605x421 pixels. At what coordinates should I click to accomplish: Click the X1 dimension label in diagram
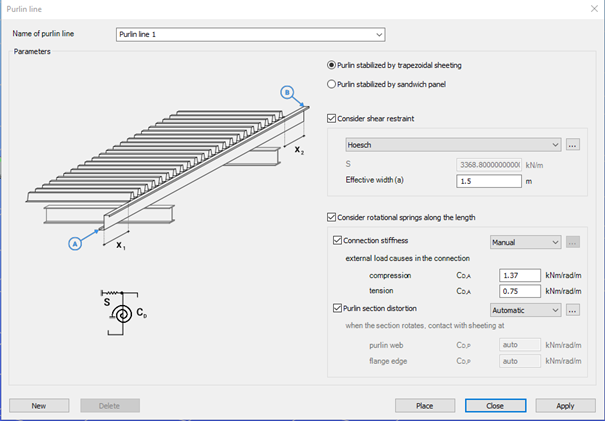(121, 245)
